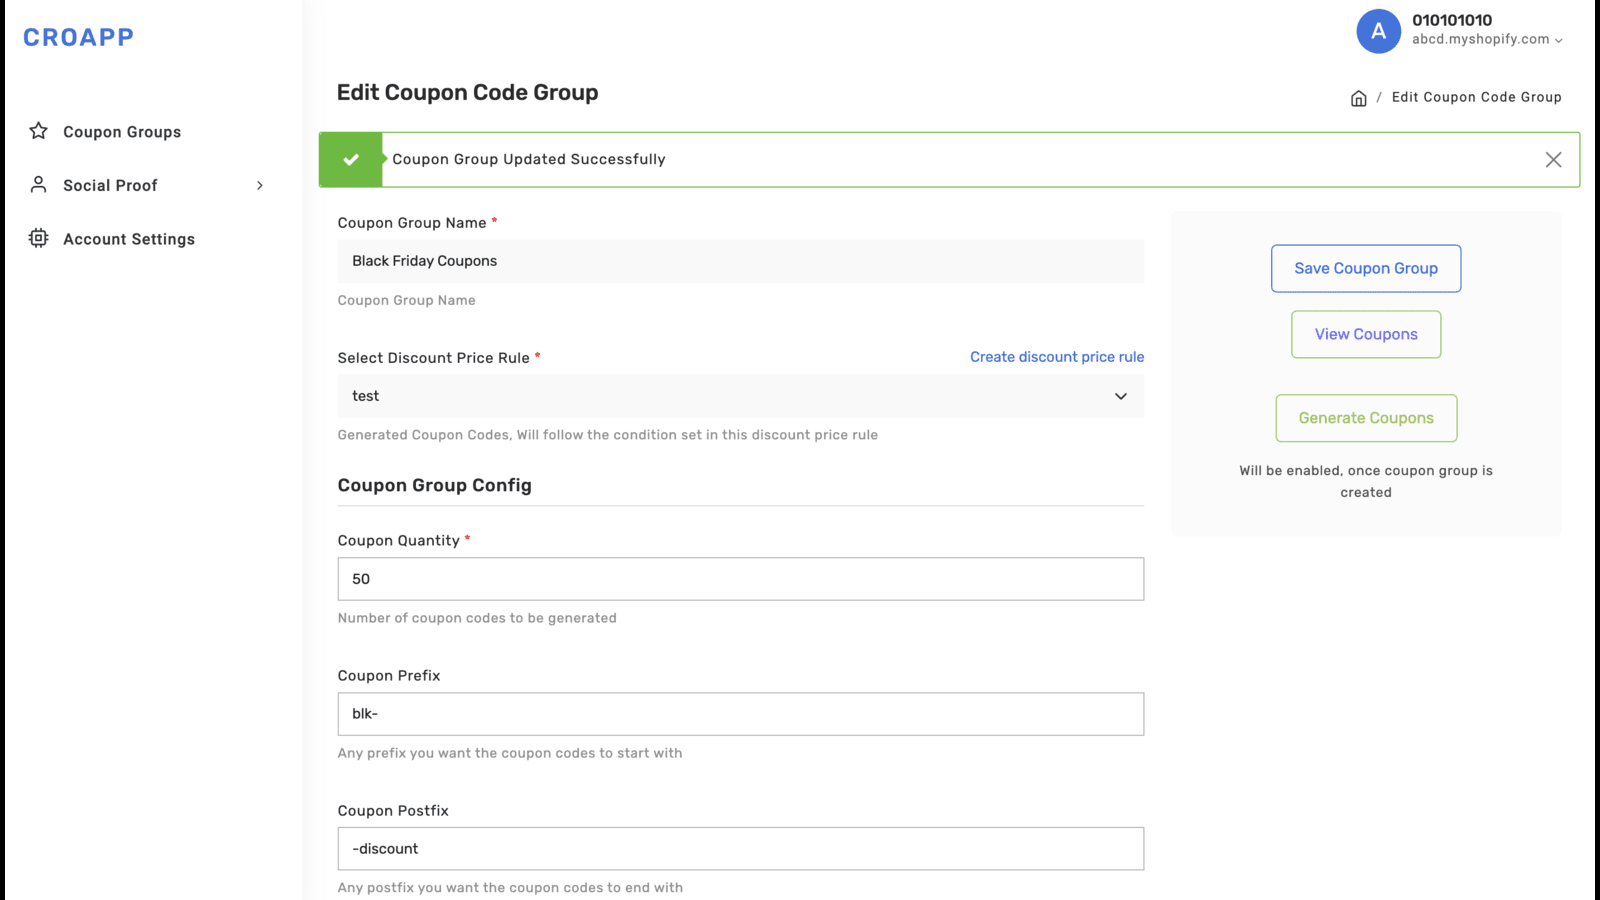Click the CROAPP logo

[x=78, y=37]
